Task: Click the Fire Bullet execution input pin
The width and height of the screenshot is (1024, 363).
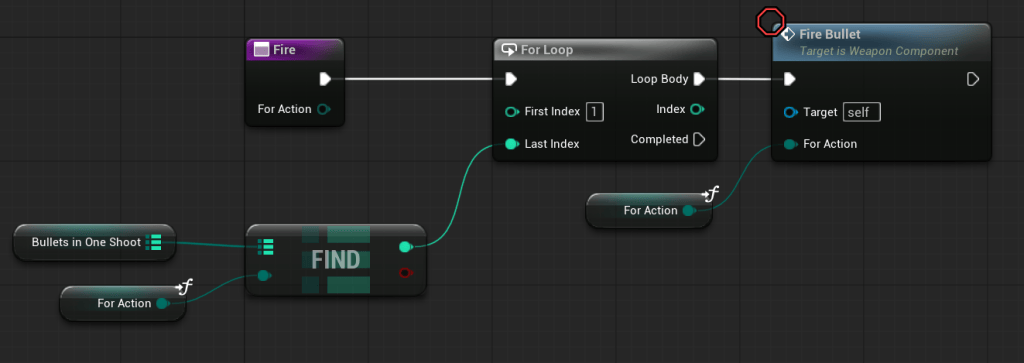Action: (x=790, y=79)
